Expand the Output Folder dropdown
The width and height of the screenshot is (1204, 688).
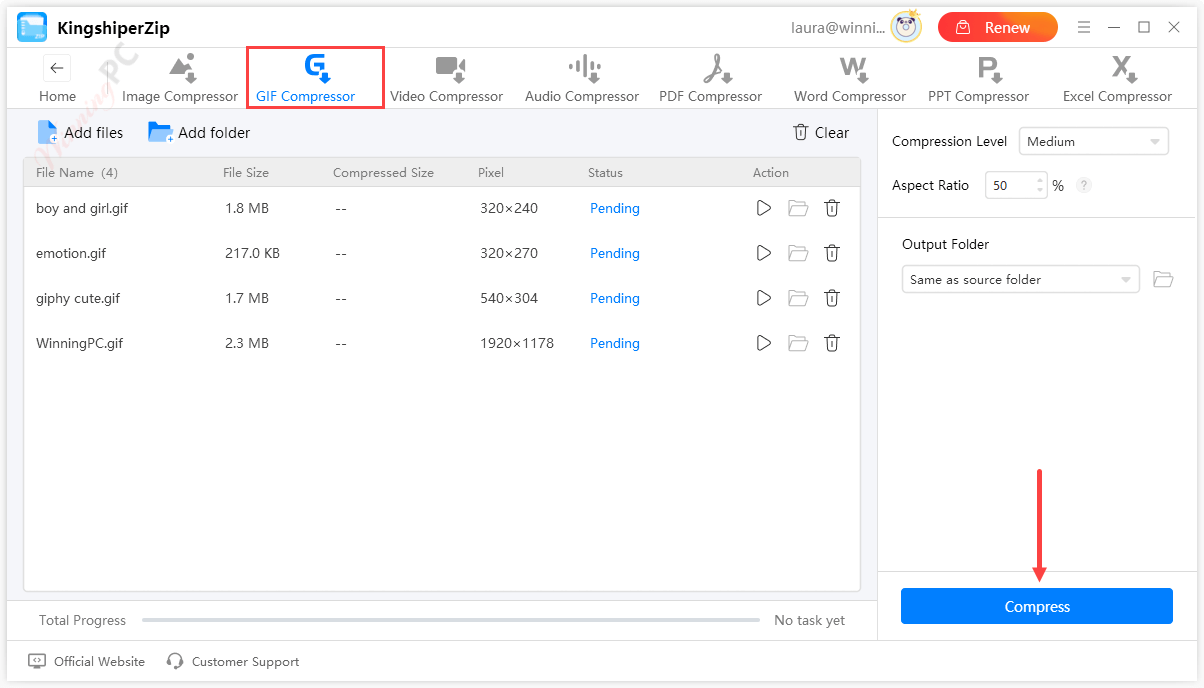coord(1021,279)
